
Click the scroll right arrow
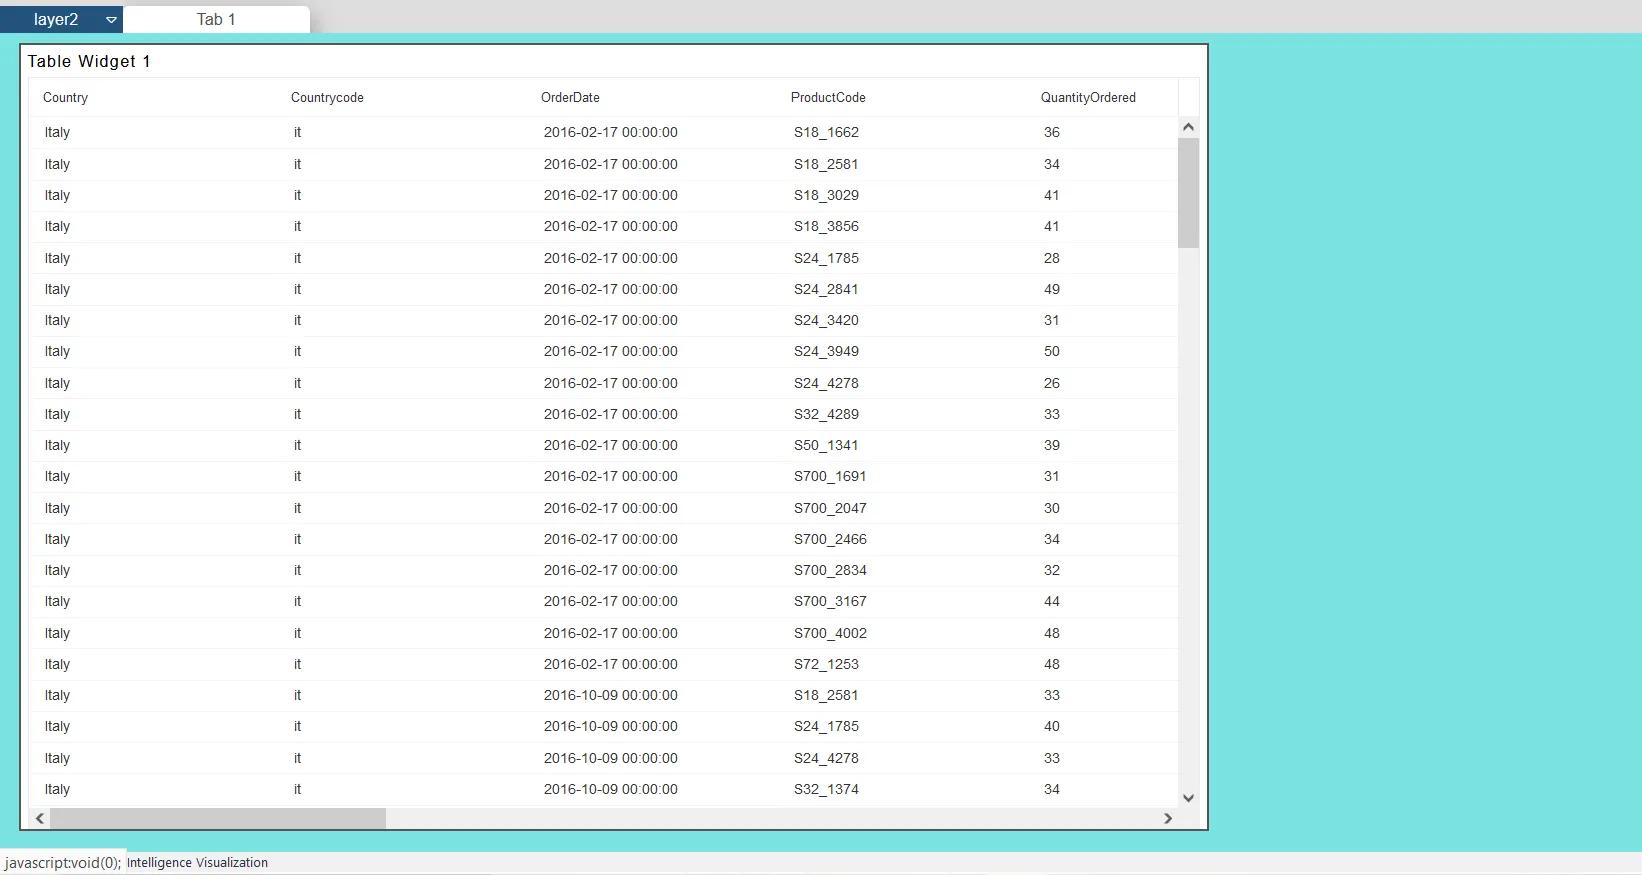click(x=1167, y=818)
